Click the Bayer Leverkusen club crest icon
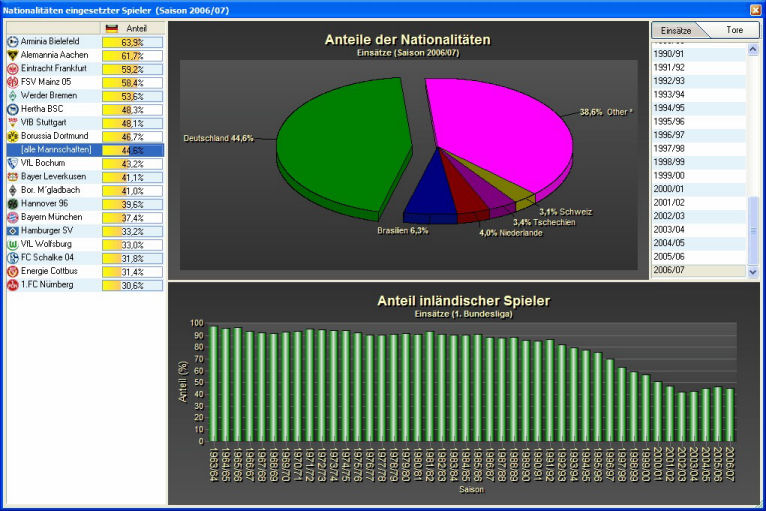 point(13,177)
